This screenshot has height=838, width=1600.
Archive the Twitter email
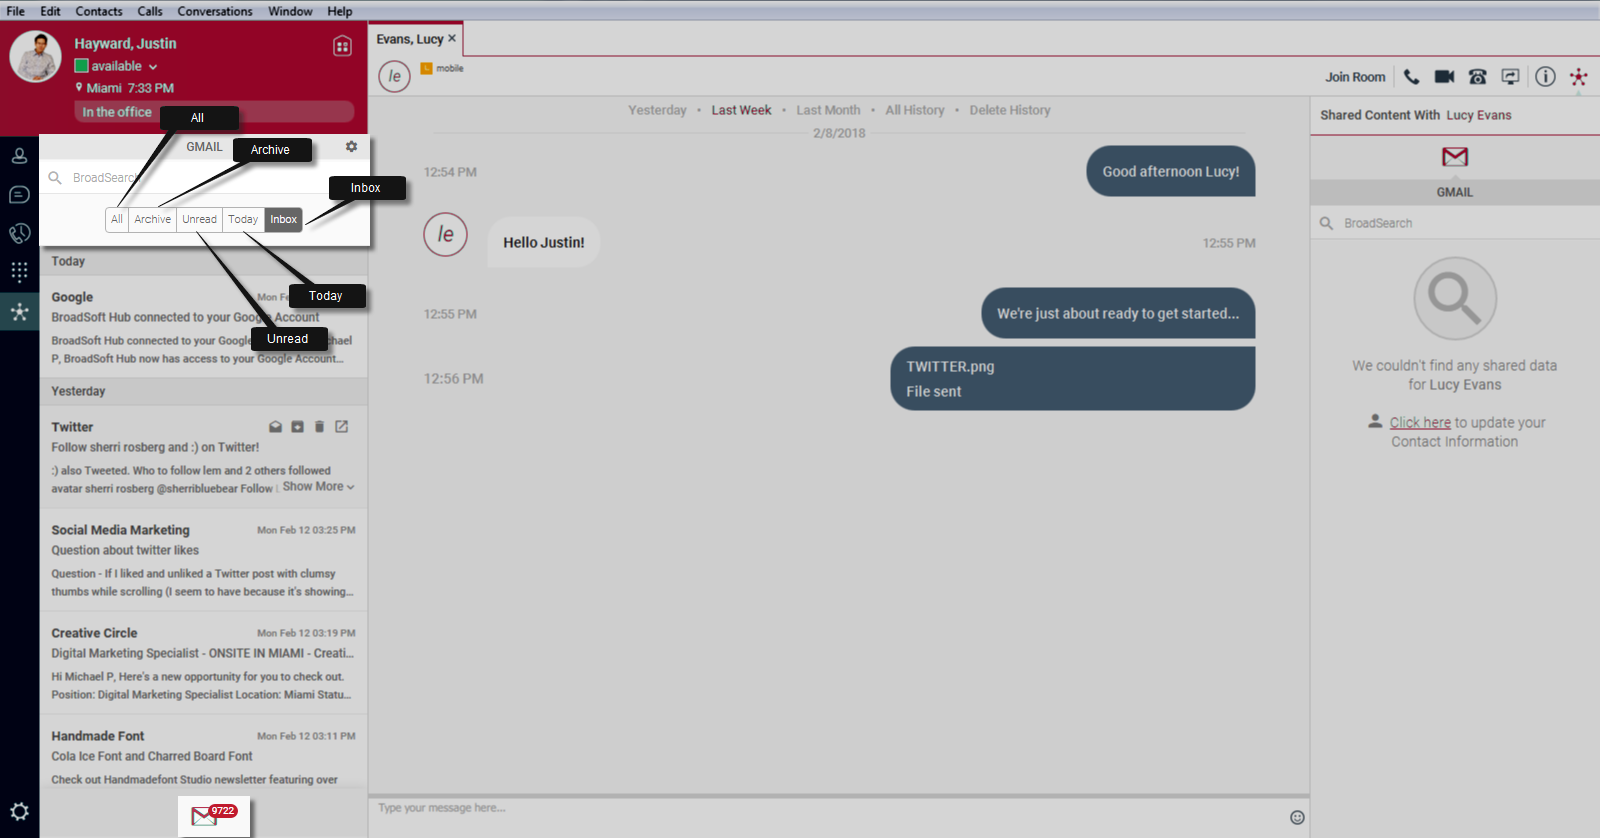coord(297,427)
